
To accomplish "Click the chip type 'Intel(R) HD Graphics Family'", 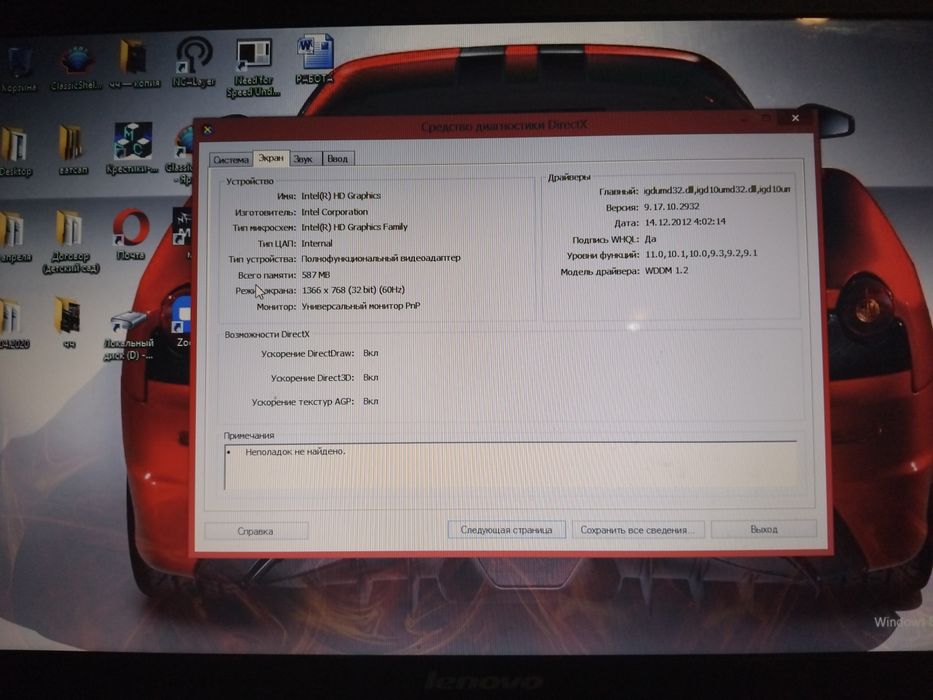I will click(355, 227).
